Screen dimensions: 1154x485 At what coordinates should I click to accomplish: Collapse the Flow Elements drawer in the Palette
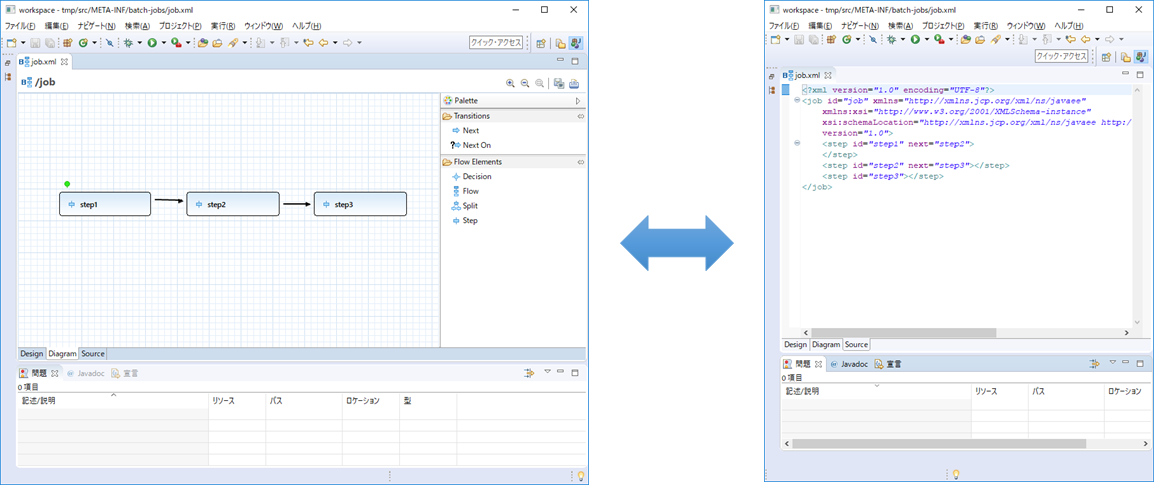point(580,161)
